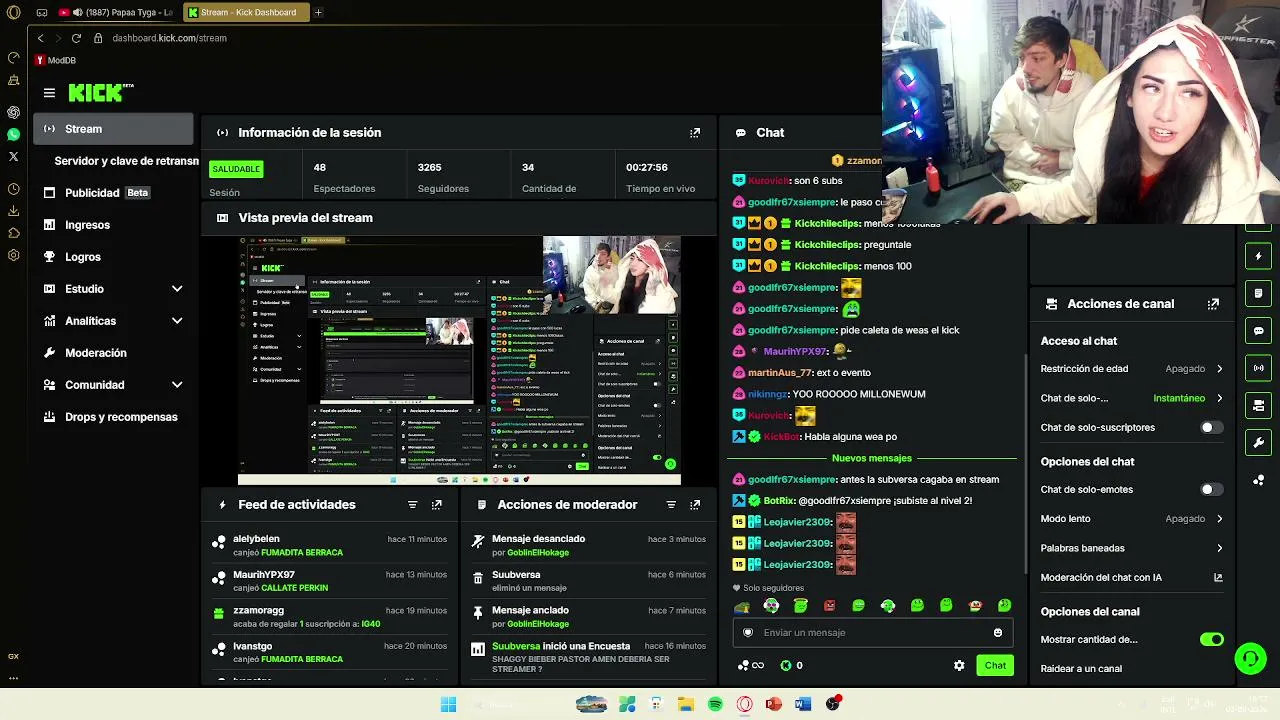Pop out the Acciones de moderador panel
Viewport: 1280px width, 720px height.
[695, 505]
